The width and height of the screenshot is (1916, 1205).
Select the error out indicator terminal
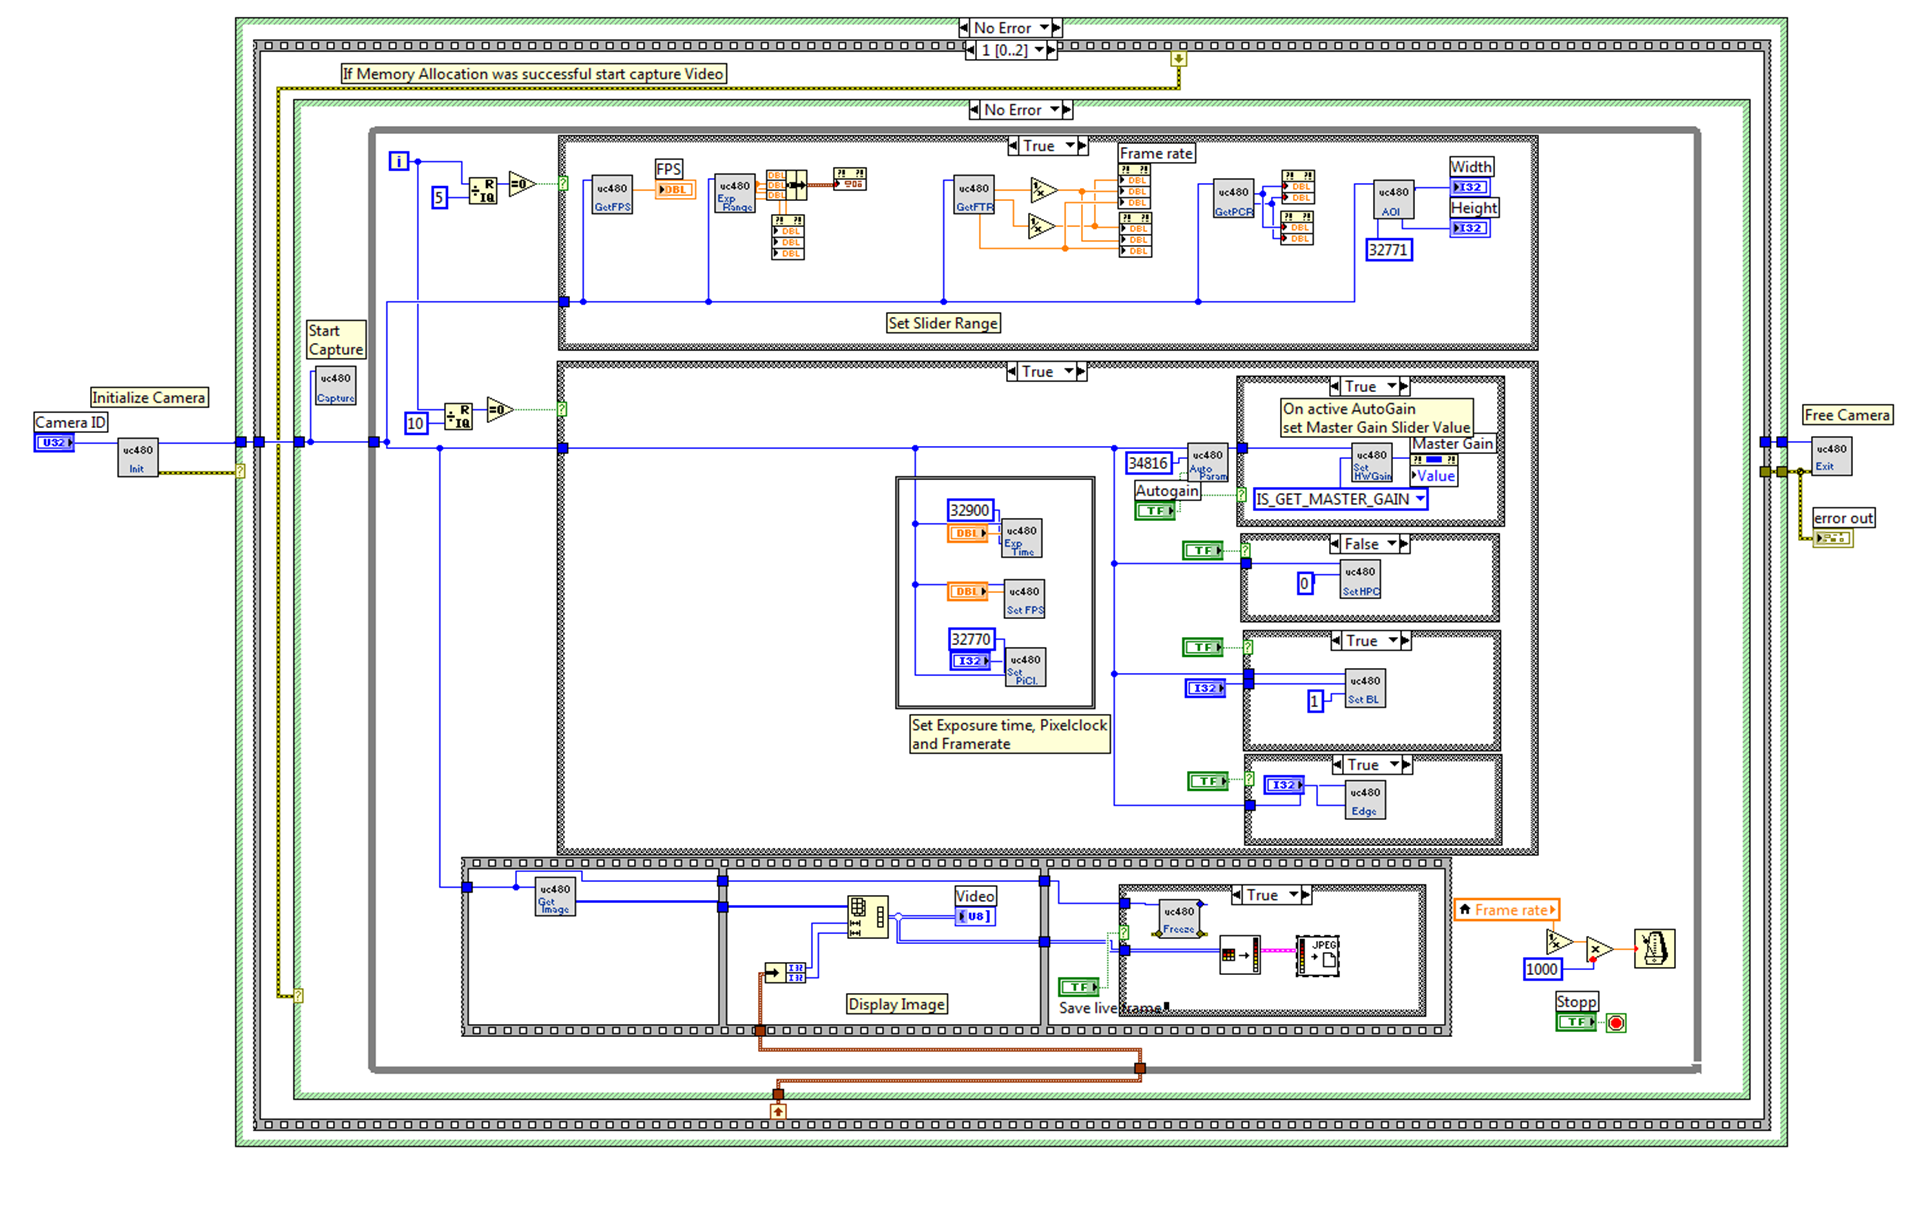(1833, 538)
